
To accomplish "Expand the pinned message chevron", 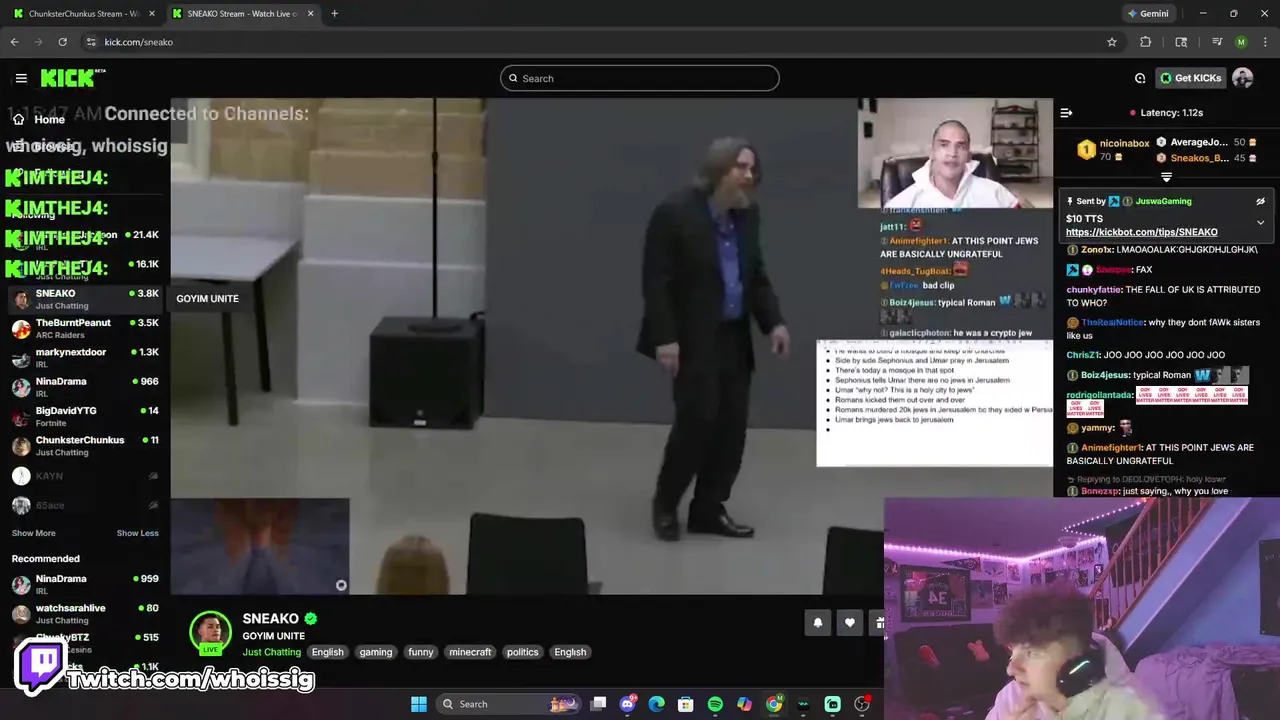I will pos(1260,222).
